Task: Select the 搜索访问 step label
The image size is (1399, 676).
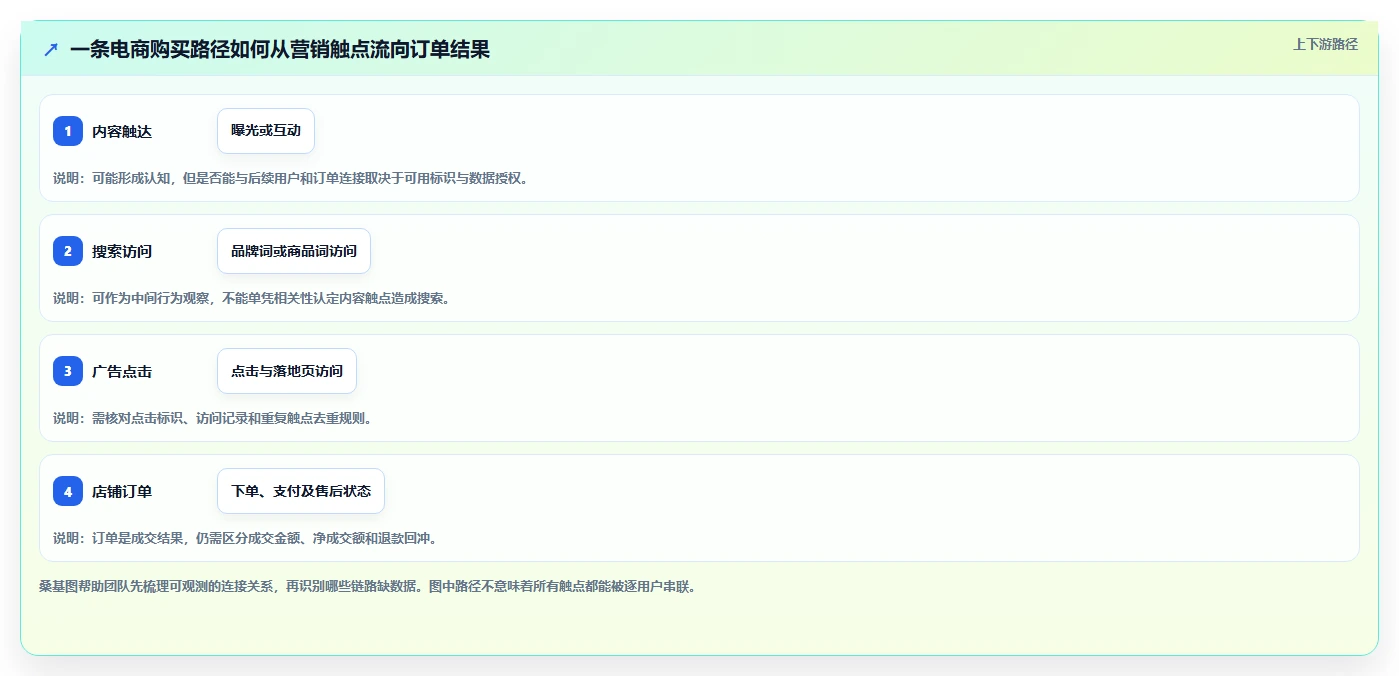Action: click(x=122, y=251)
